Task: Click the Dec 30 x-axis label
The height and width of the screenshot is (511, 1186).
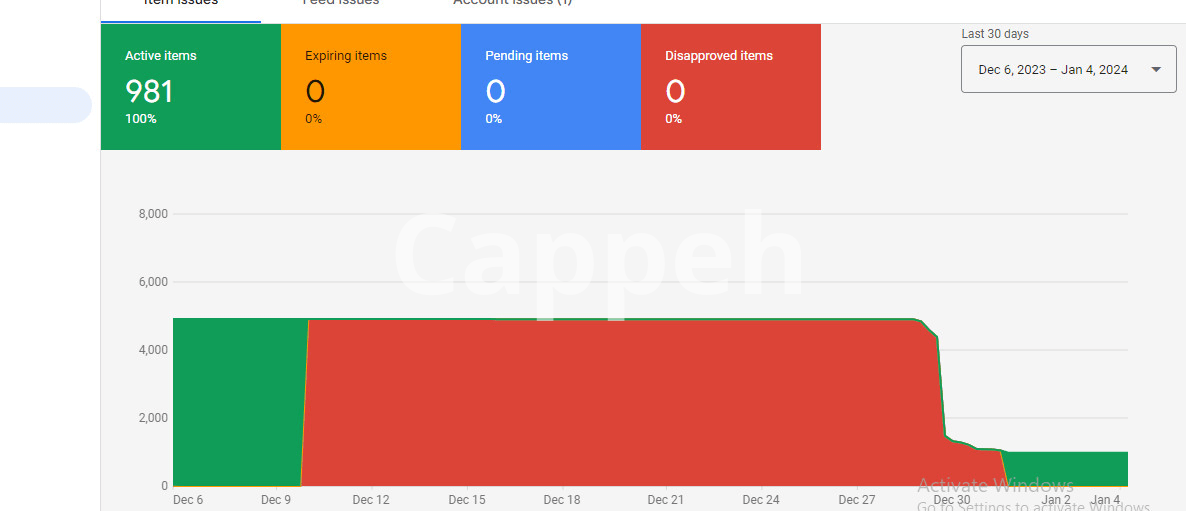Action: coord(951,500)
